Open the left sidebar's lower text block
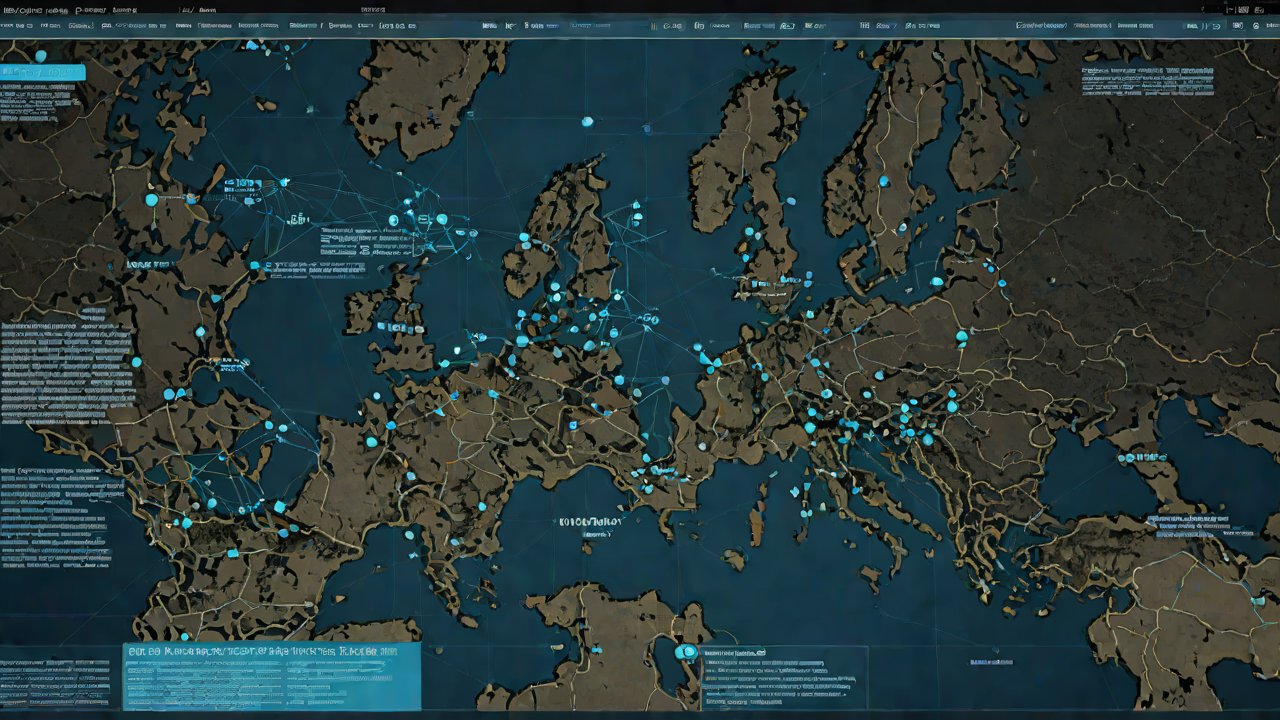 (60, 515)
